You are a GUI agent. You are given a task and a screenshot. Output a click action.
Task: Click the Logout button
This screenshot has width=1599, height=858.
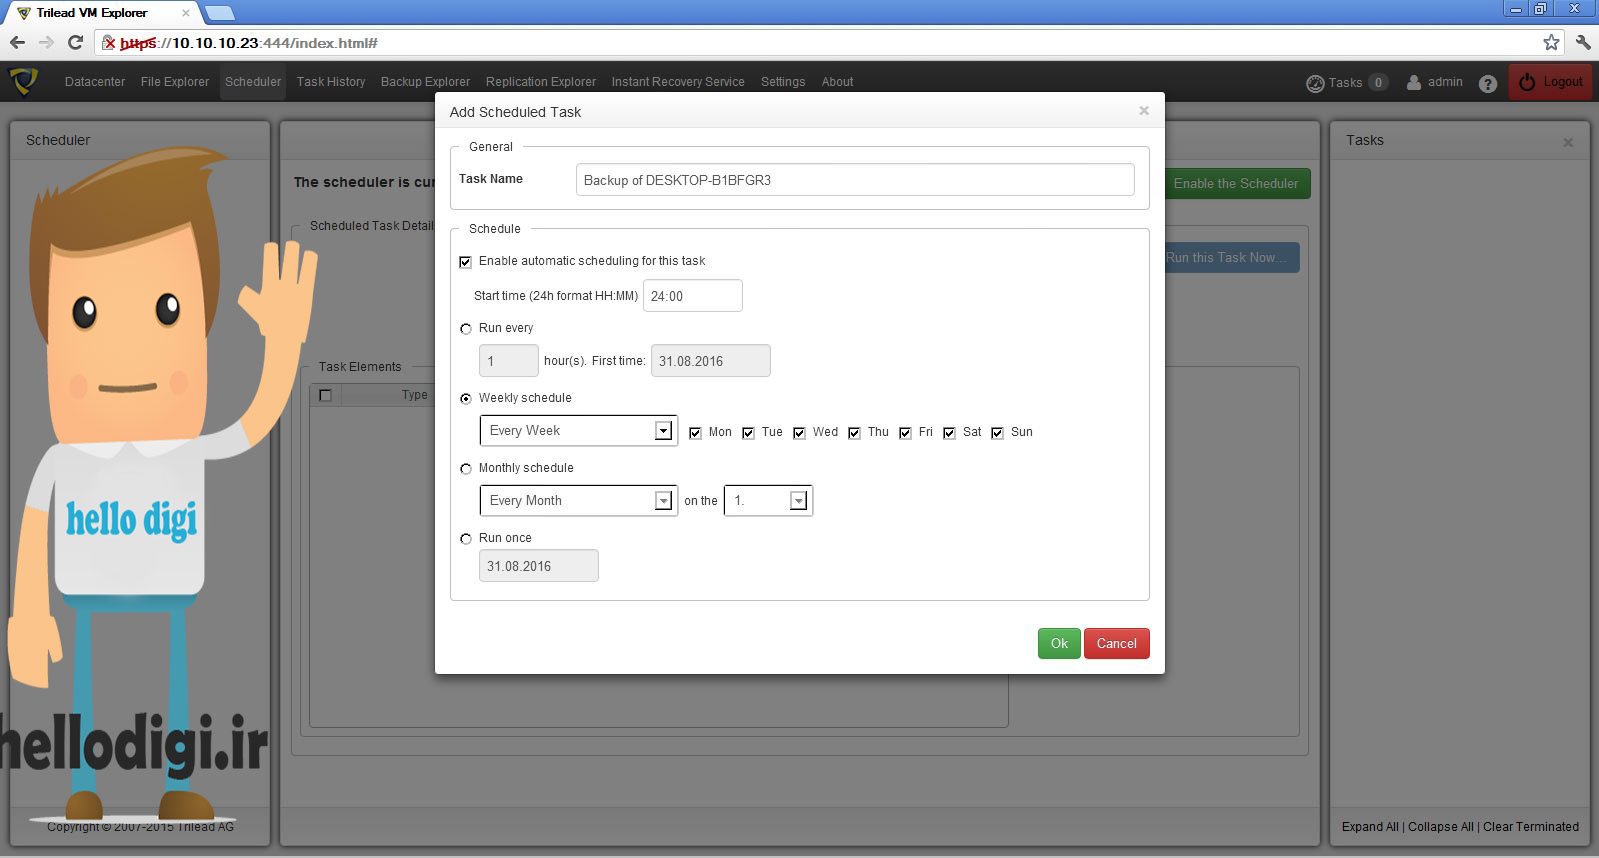click(x=1551, y=82)
